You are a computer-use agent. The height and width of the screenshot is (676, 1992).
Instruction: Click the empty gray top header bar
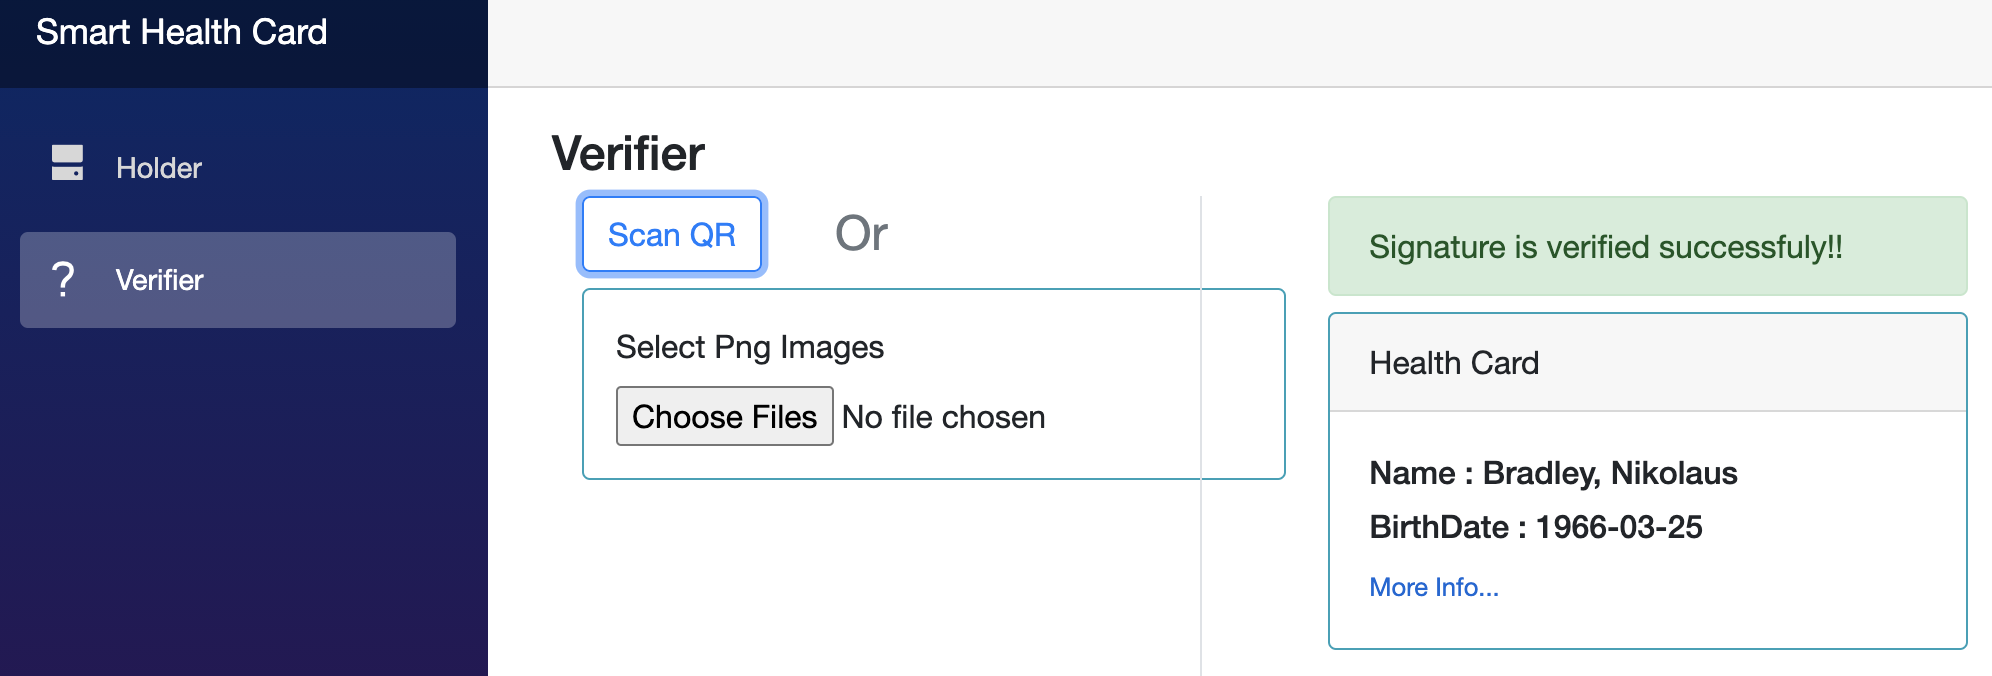[x=1240, y=43]
